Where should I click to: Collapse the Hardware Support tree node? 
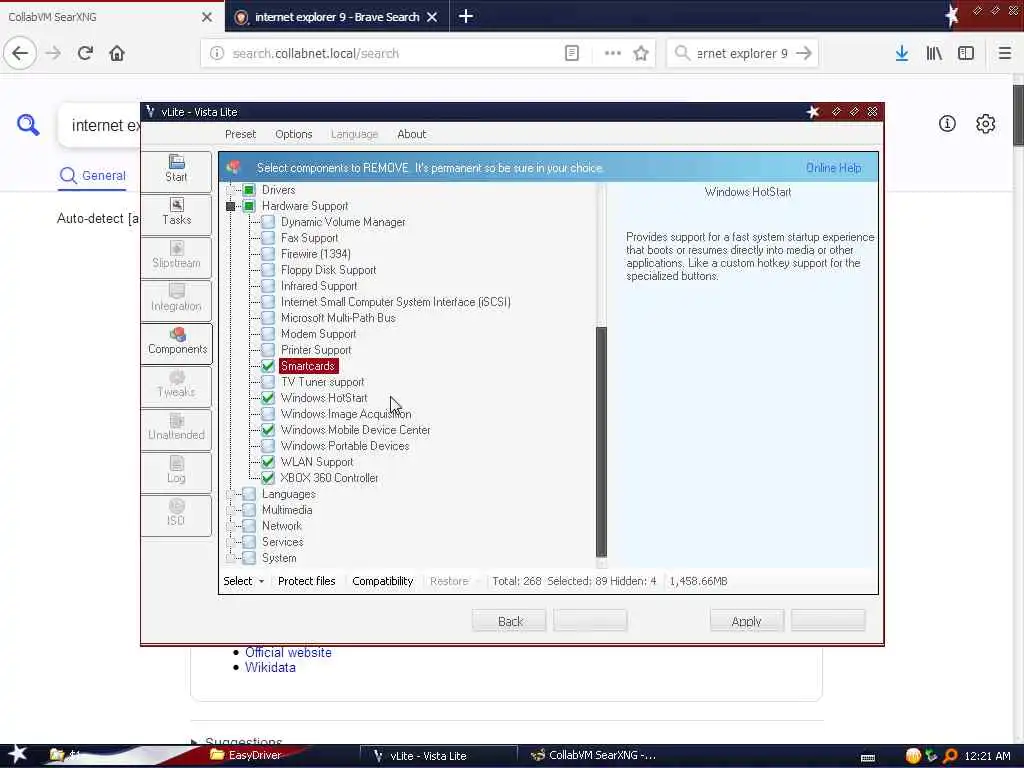(x=231, y=206)
